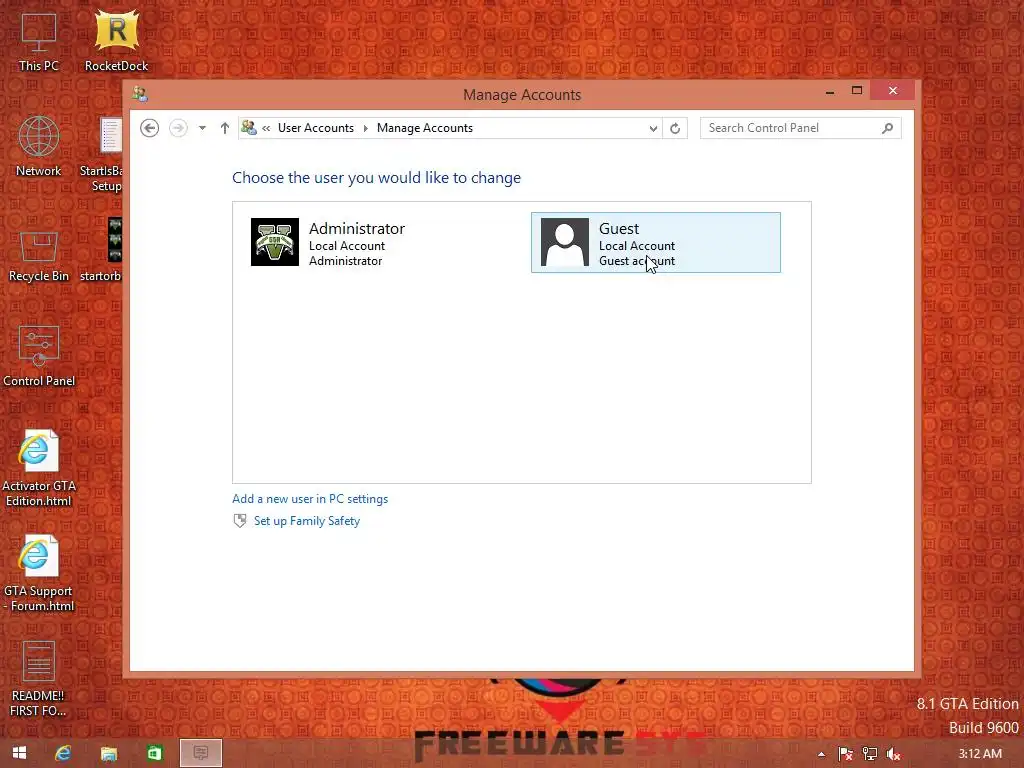Expand the breadcrumb chevron before User Accounts
The image size is (1024, 768).
pos(266,129)
